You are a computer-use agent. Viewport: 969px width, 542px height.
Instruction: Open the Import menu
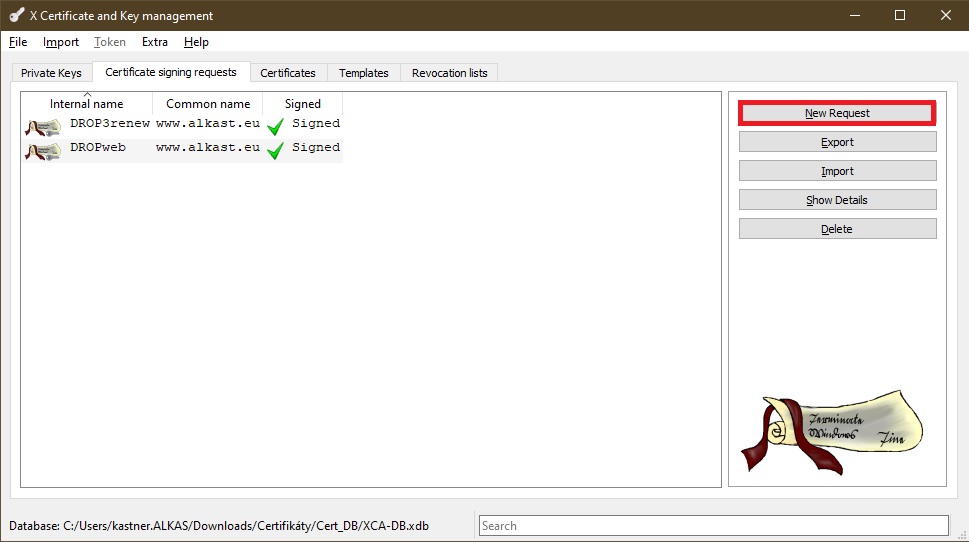(x=61, y=42)
